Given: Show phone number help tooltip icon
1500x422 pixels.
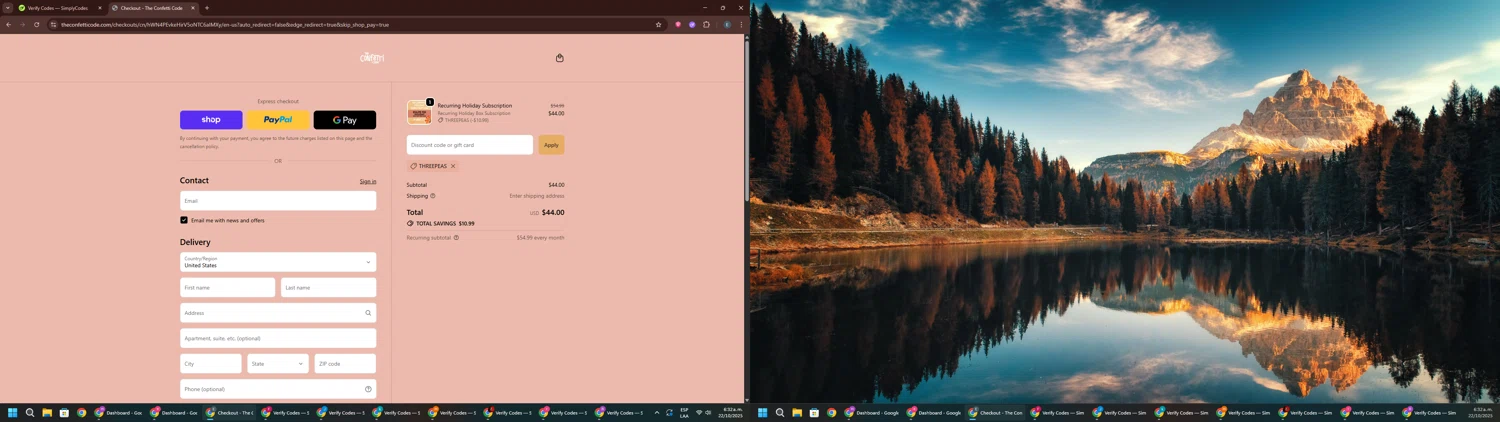Looking at the screenshot, I should [x=368, y=389].
